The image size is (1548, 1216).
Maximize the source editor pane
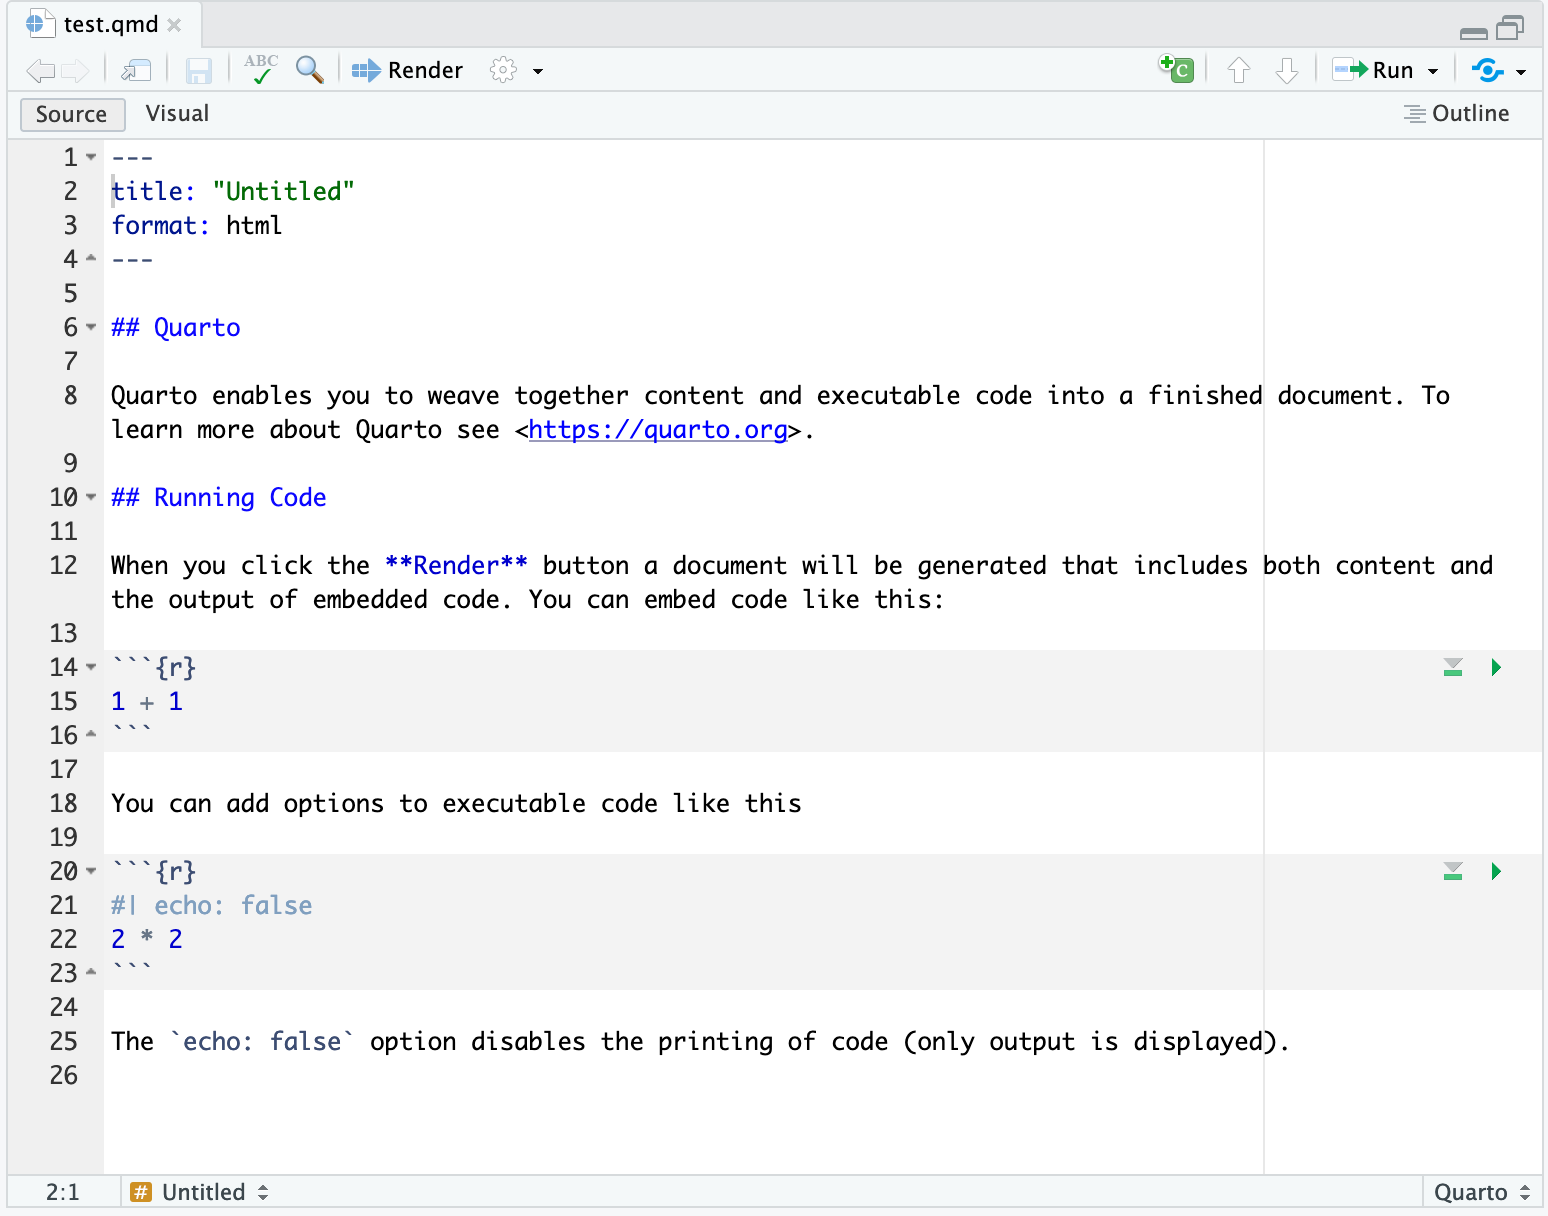pos(1510,28)
